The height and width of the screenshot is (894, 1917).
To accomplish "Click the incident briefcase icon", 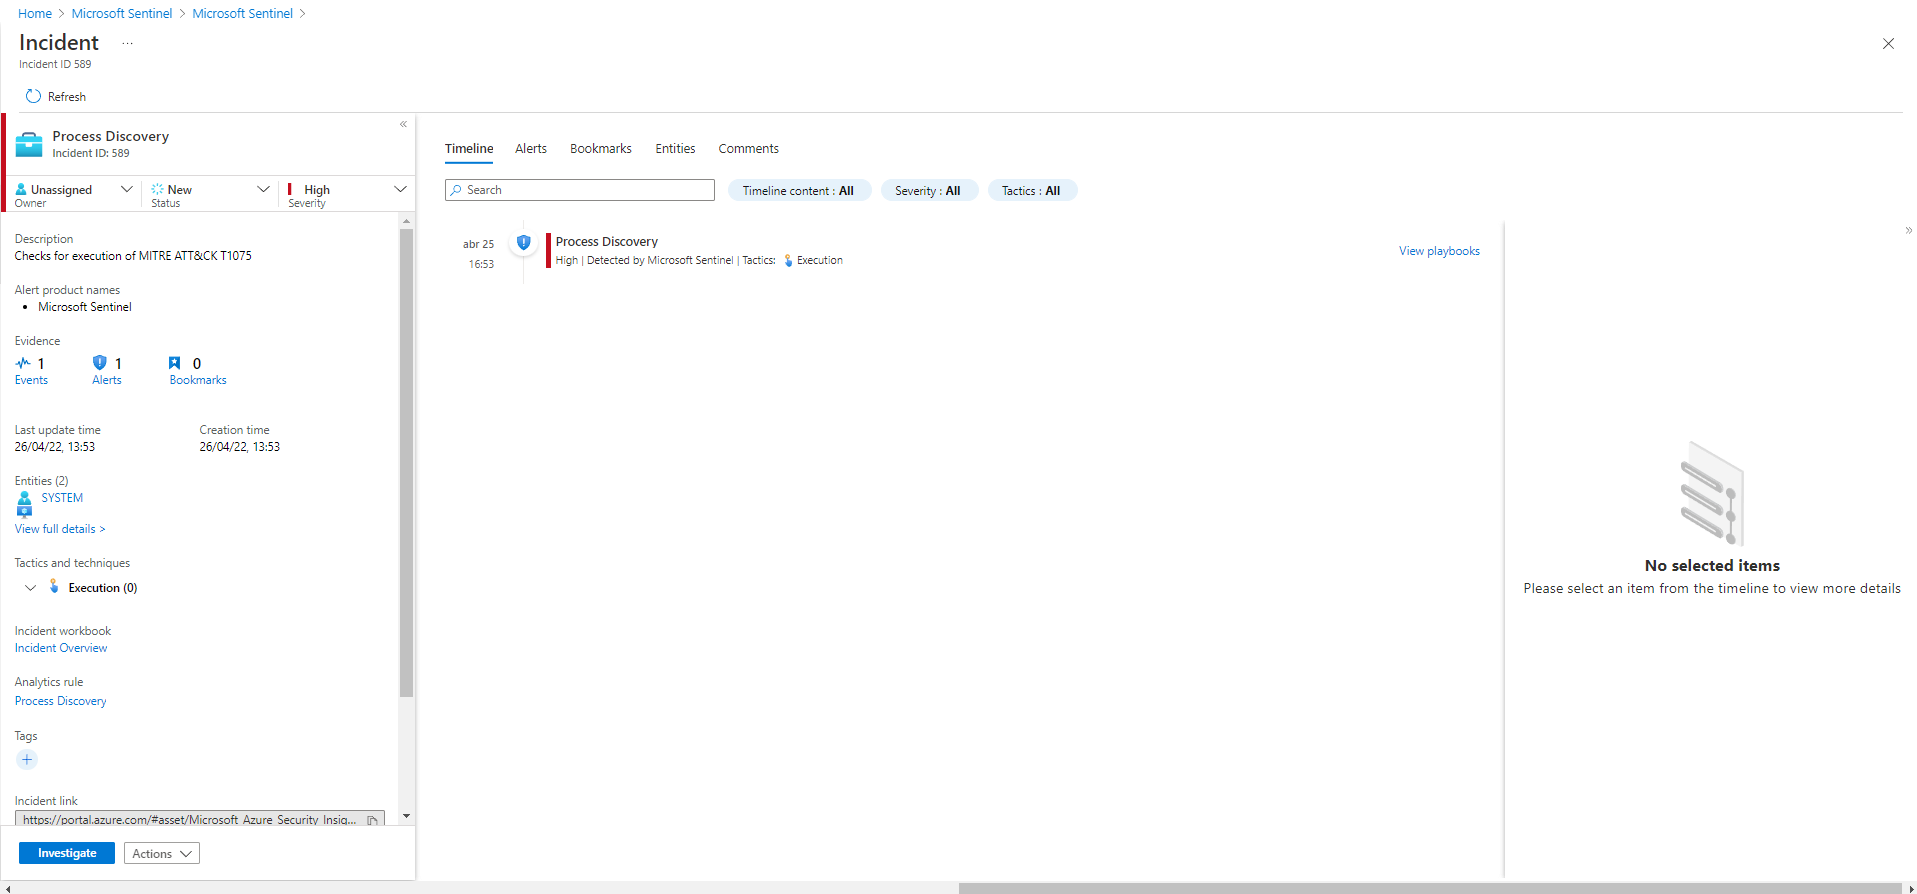I will tap(29, 145).
